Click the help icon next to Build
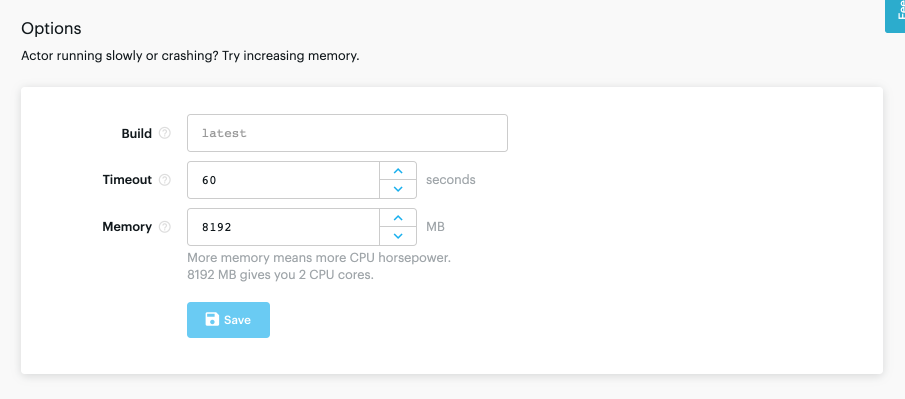Image resolution: width=905 pixels, height=399 pixels. [164, 133]
